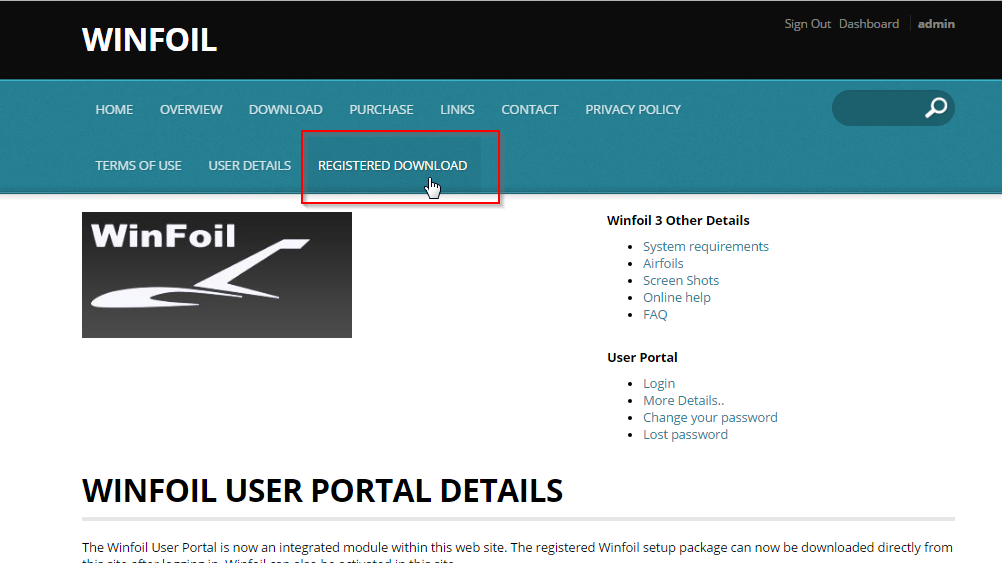
Task: Open the Online help link
Action: (677, 298)
